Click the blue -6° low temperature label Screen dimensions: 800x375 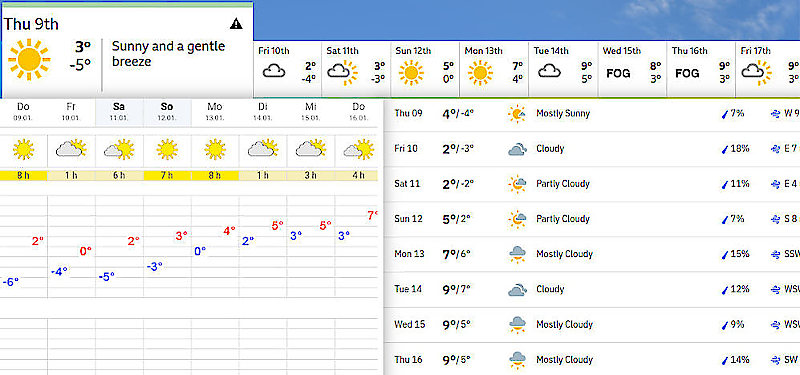(11, 281)
